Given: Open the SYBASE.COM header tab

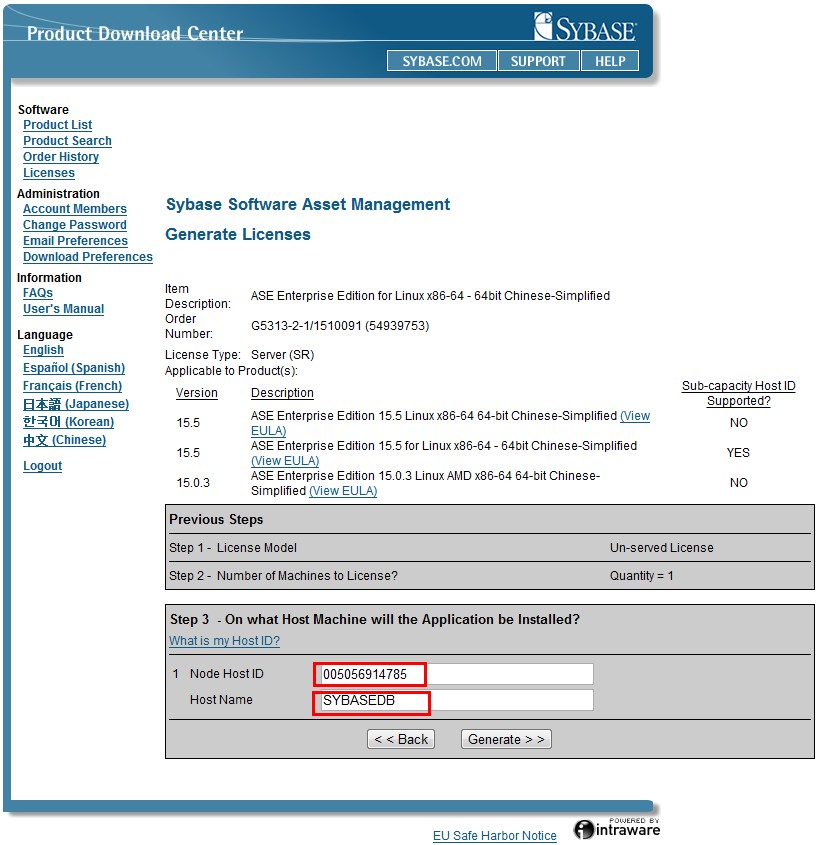Looking at the screenshot, I should tap(441, 61).
